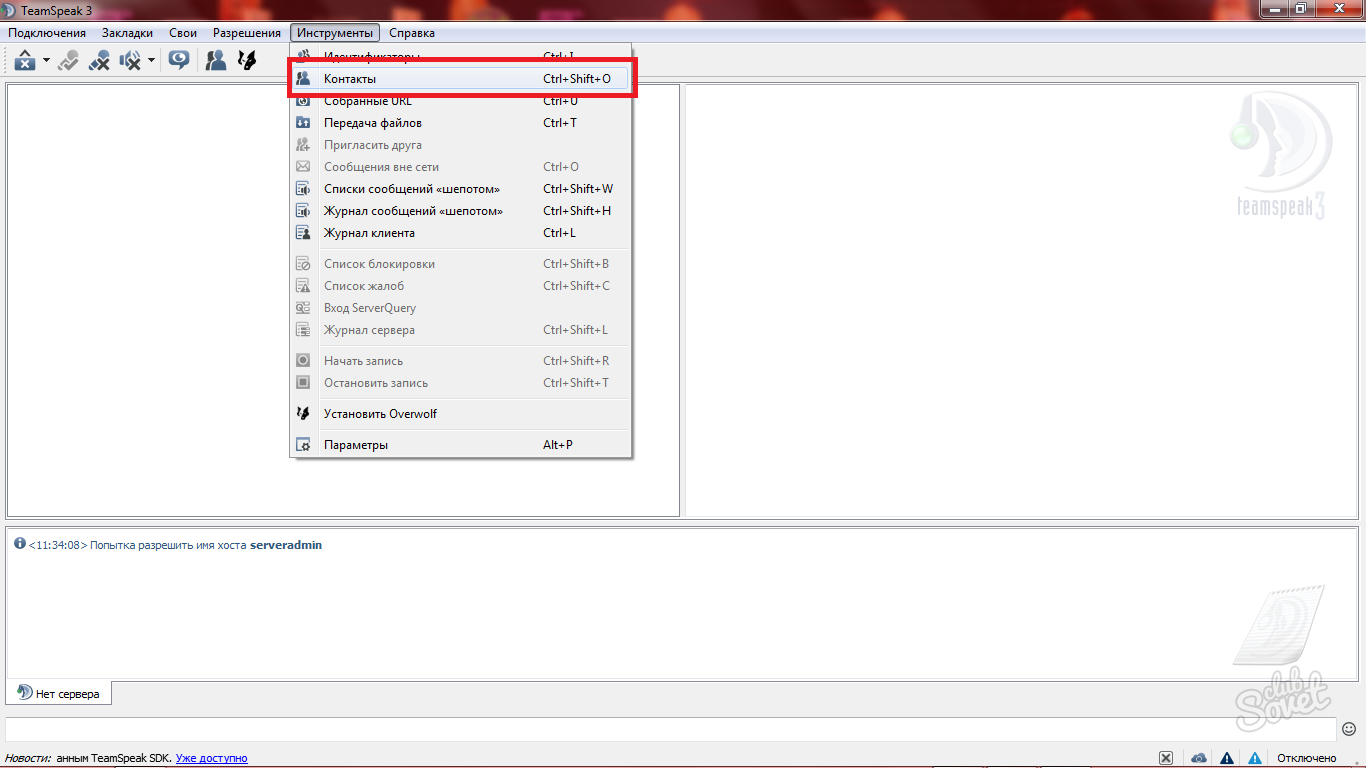Click Список блокировки menu item
1366x768 pixels.
[461, 264]
